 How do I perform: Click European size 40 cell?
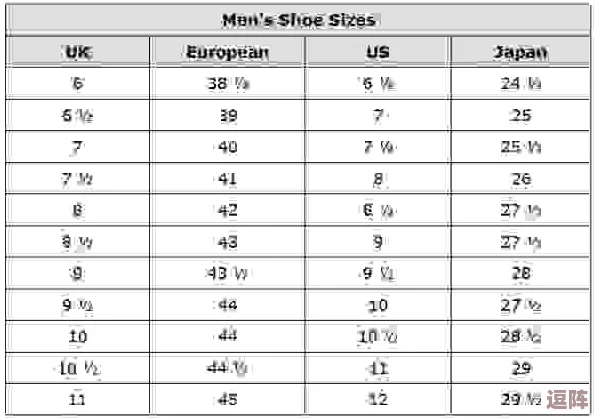(227, 147)
